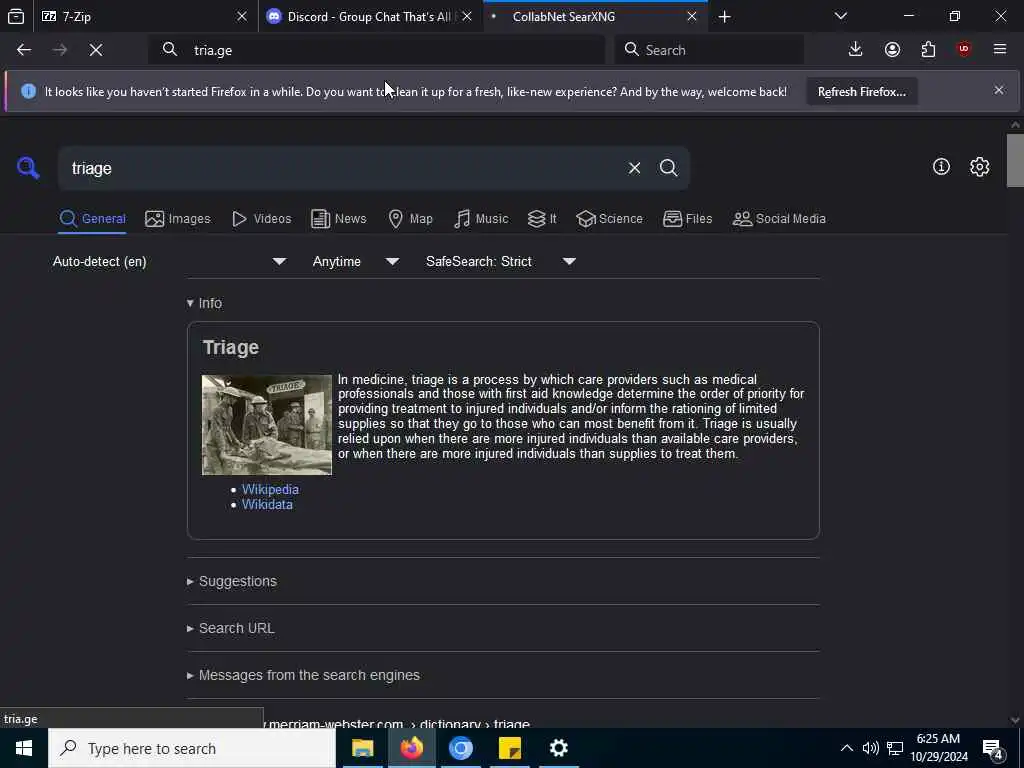
Task: Open the network tray icon
Action: point(895,748)
